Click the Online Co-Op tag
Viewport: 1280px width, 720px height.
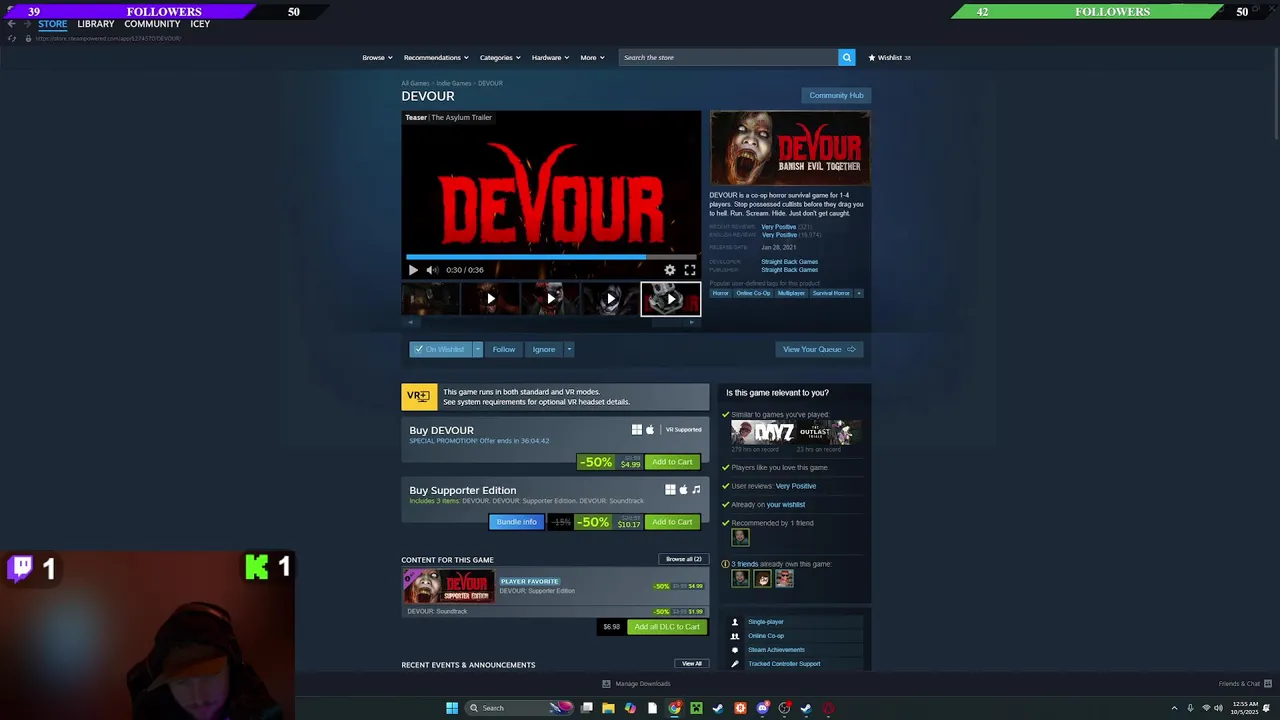[x=753, y=293]
